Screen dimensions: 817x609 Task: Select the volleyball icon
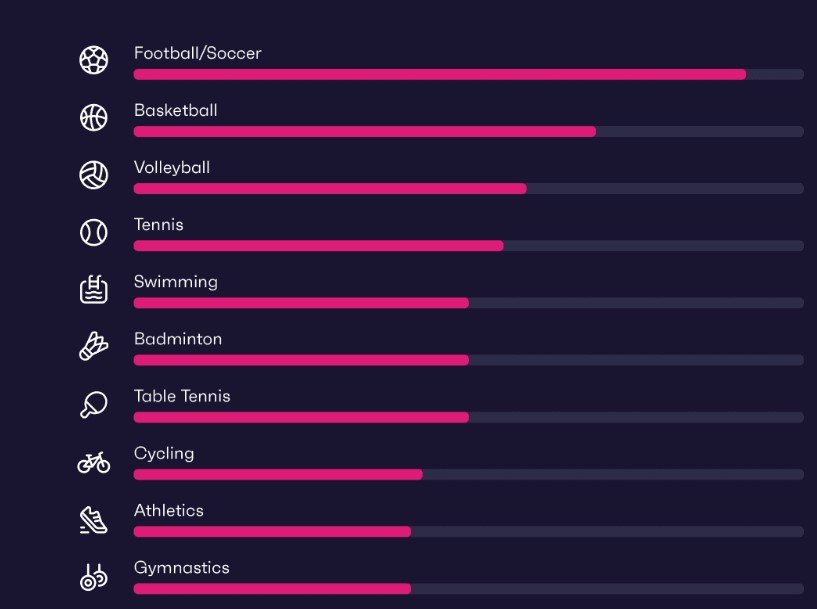(93, 175)
